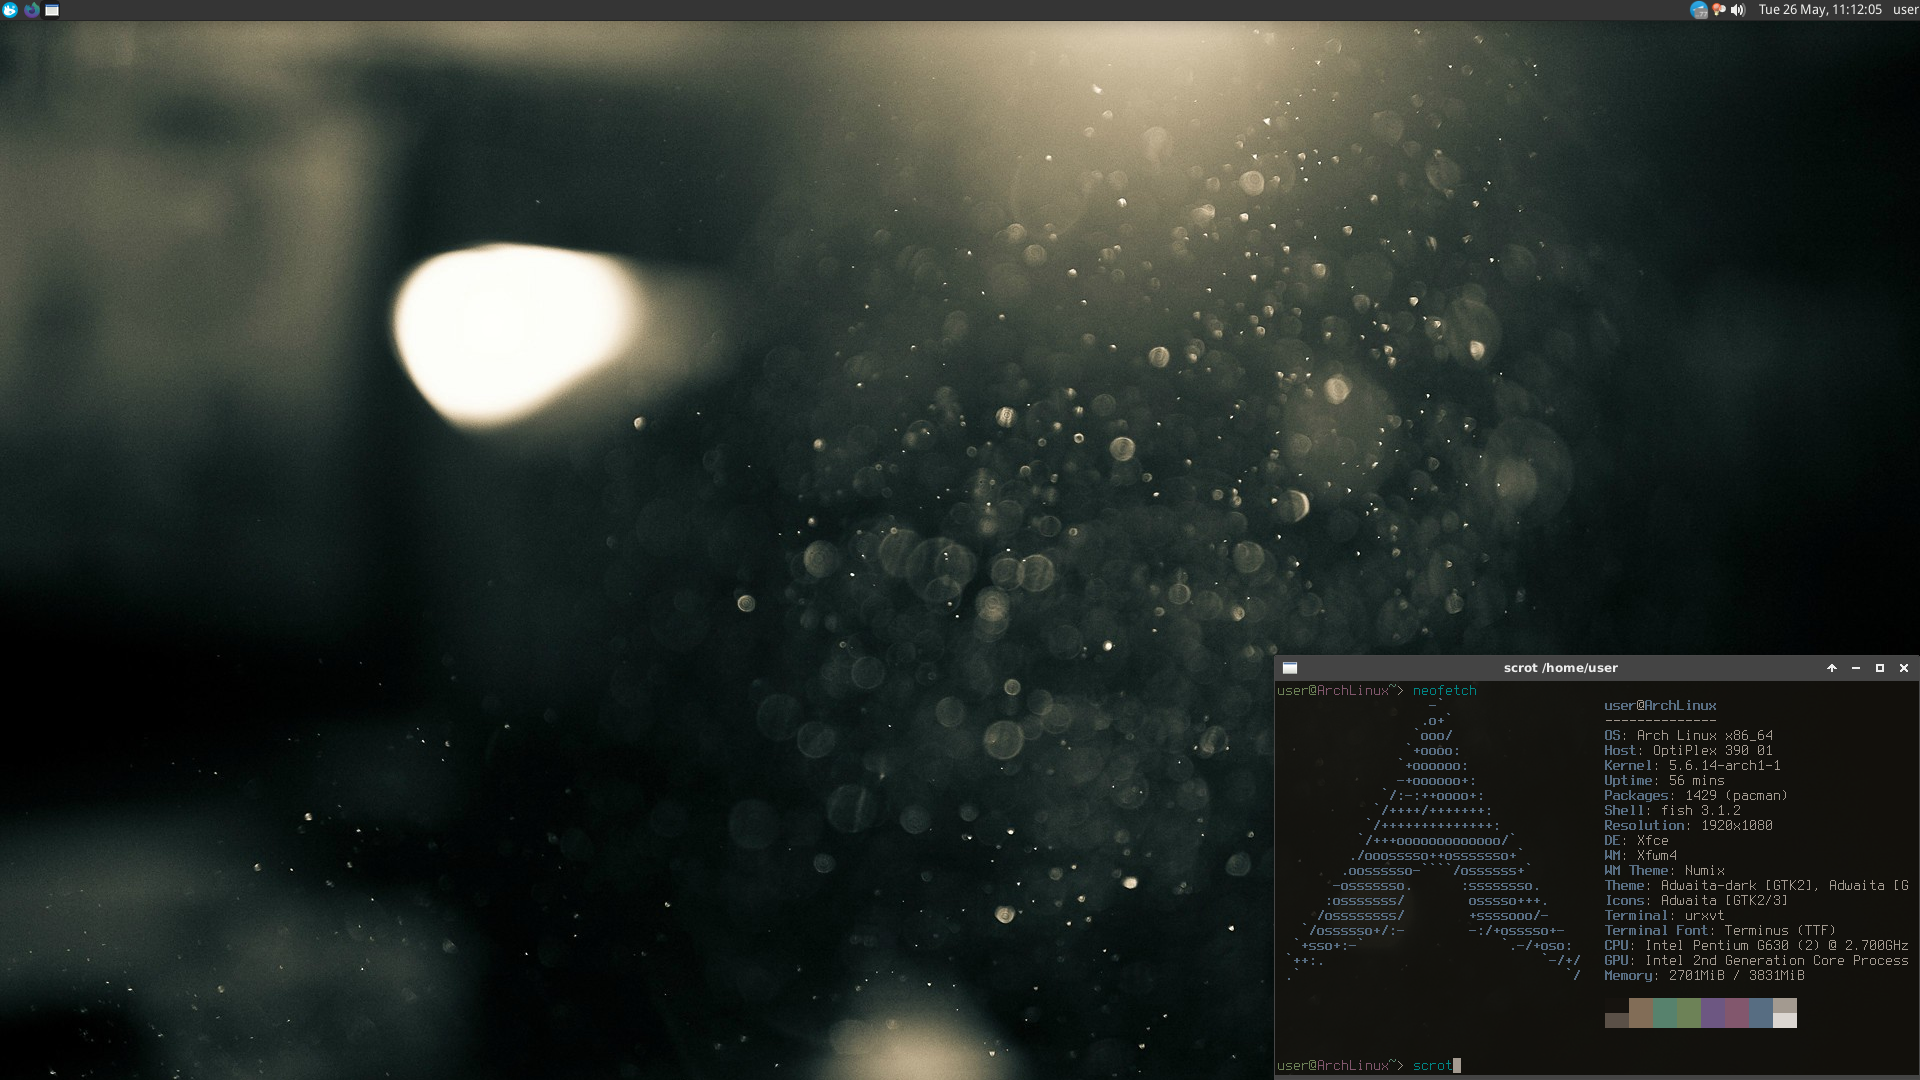Click the 'Kernel: 5.6.14-arch1-1' line

pos(1692,766)
